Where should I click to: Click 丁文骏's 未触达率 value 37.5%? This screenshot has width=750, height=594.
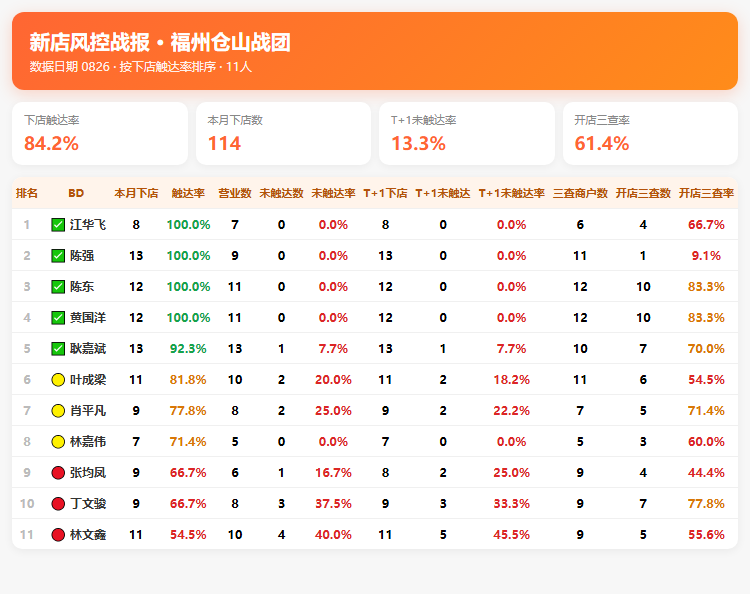[333, 504]
